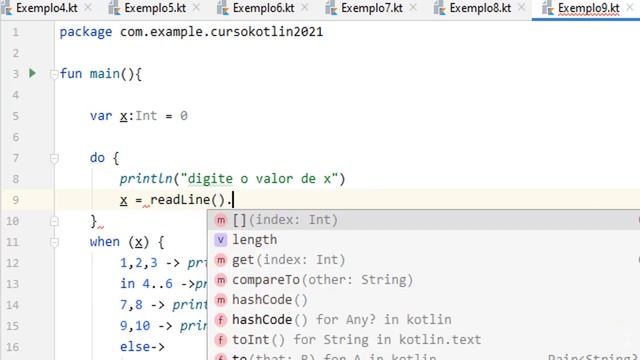
Task: Choose the length property suggestion
Action: [424, 240]
